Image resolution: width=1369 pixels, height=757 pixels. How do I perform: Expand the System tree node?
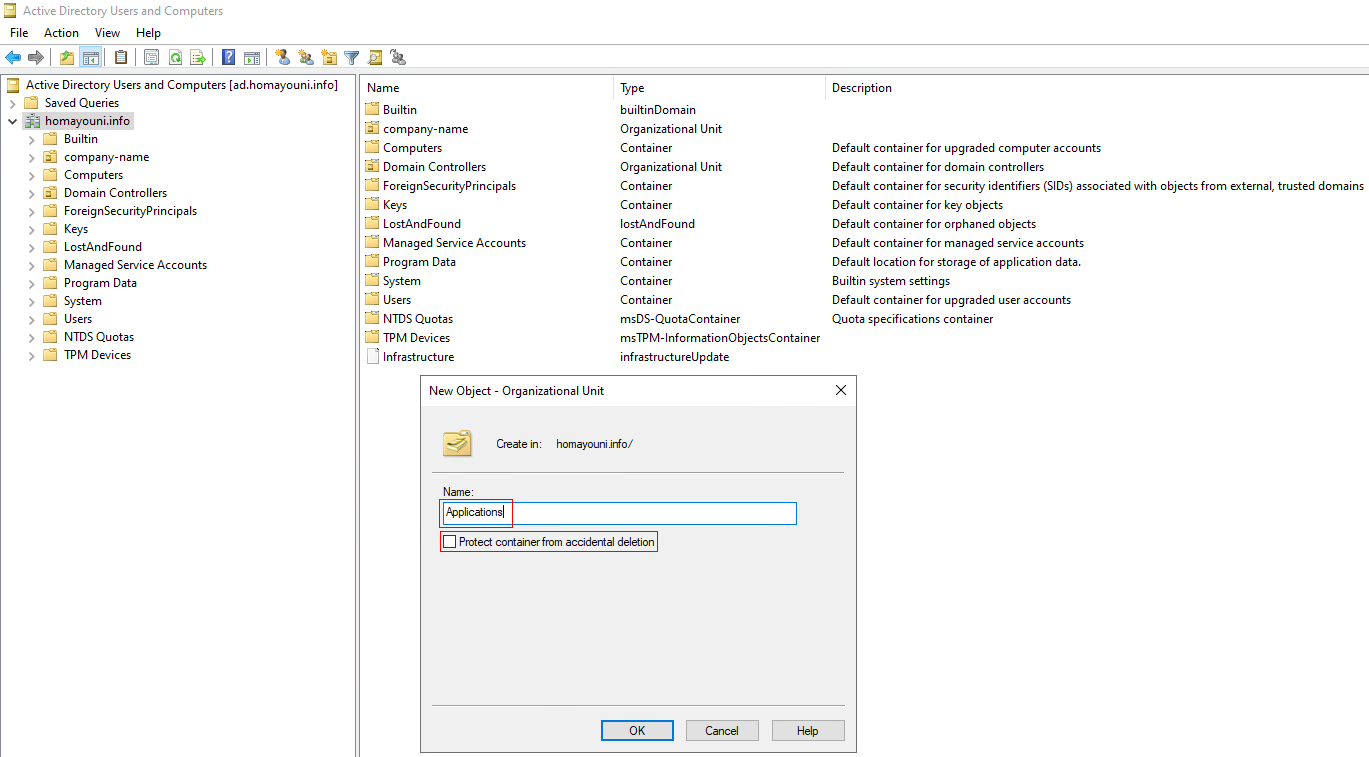(31, 301)
